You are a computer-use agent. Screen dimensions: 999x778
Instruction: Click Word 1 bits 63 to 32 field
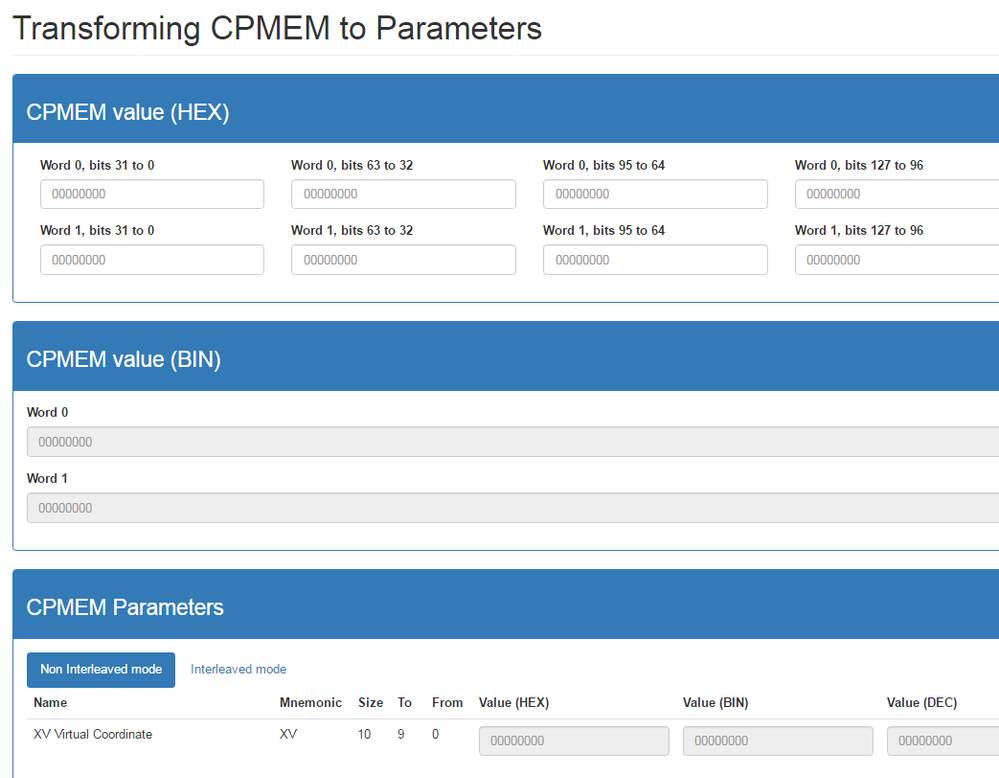pyautogui.click(x=403, y=260)
